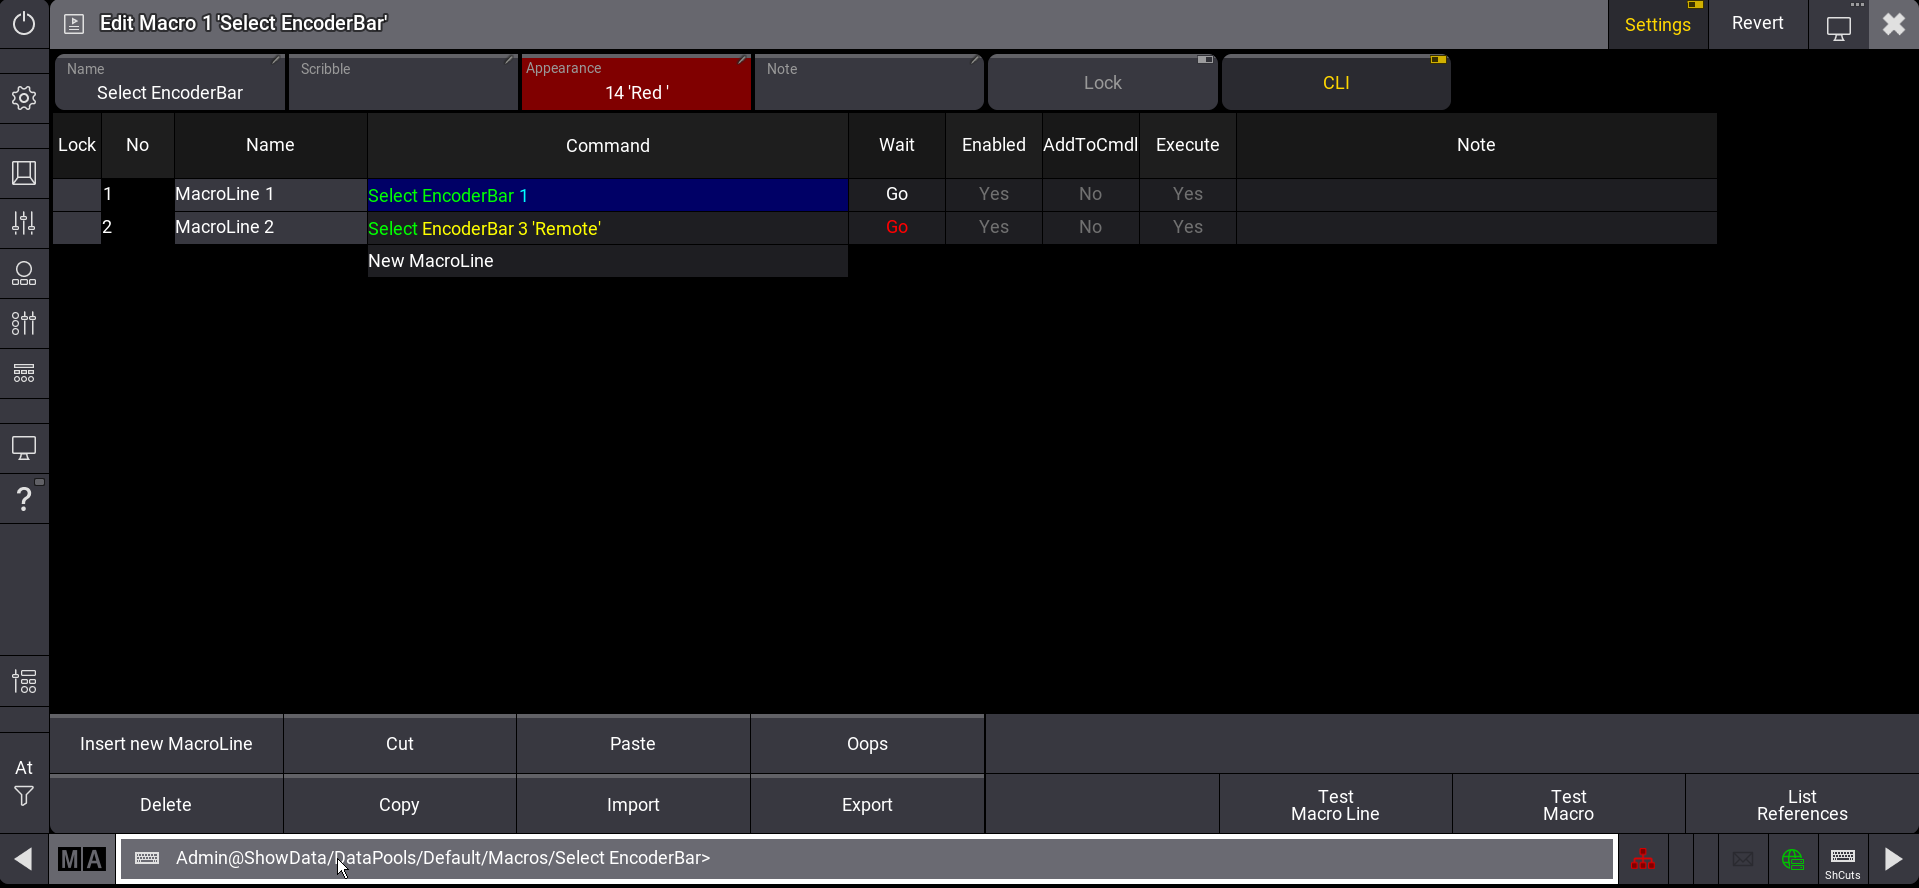
Task: Click the question mark help icon
Action: pyautogui.click(x=24, y=498)
